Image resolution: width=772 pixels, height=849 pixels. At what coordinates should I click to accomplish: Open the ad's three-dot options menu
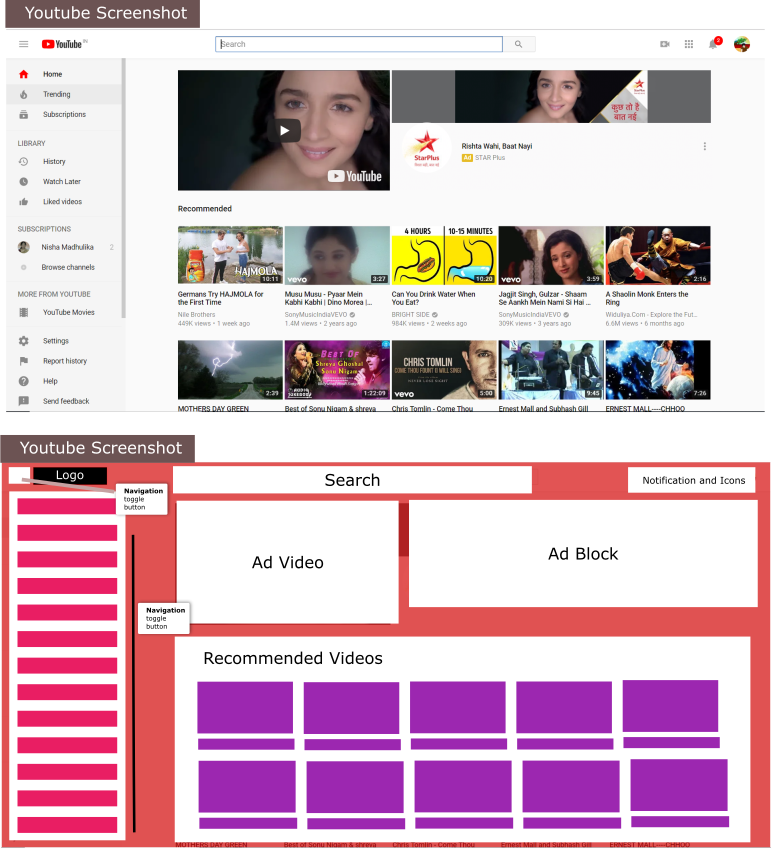tap(704, 146)
